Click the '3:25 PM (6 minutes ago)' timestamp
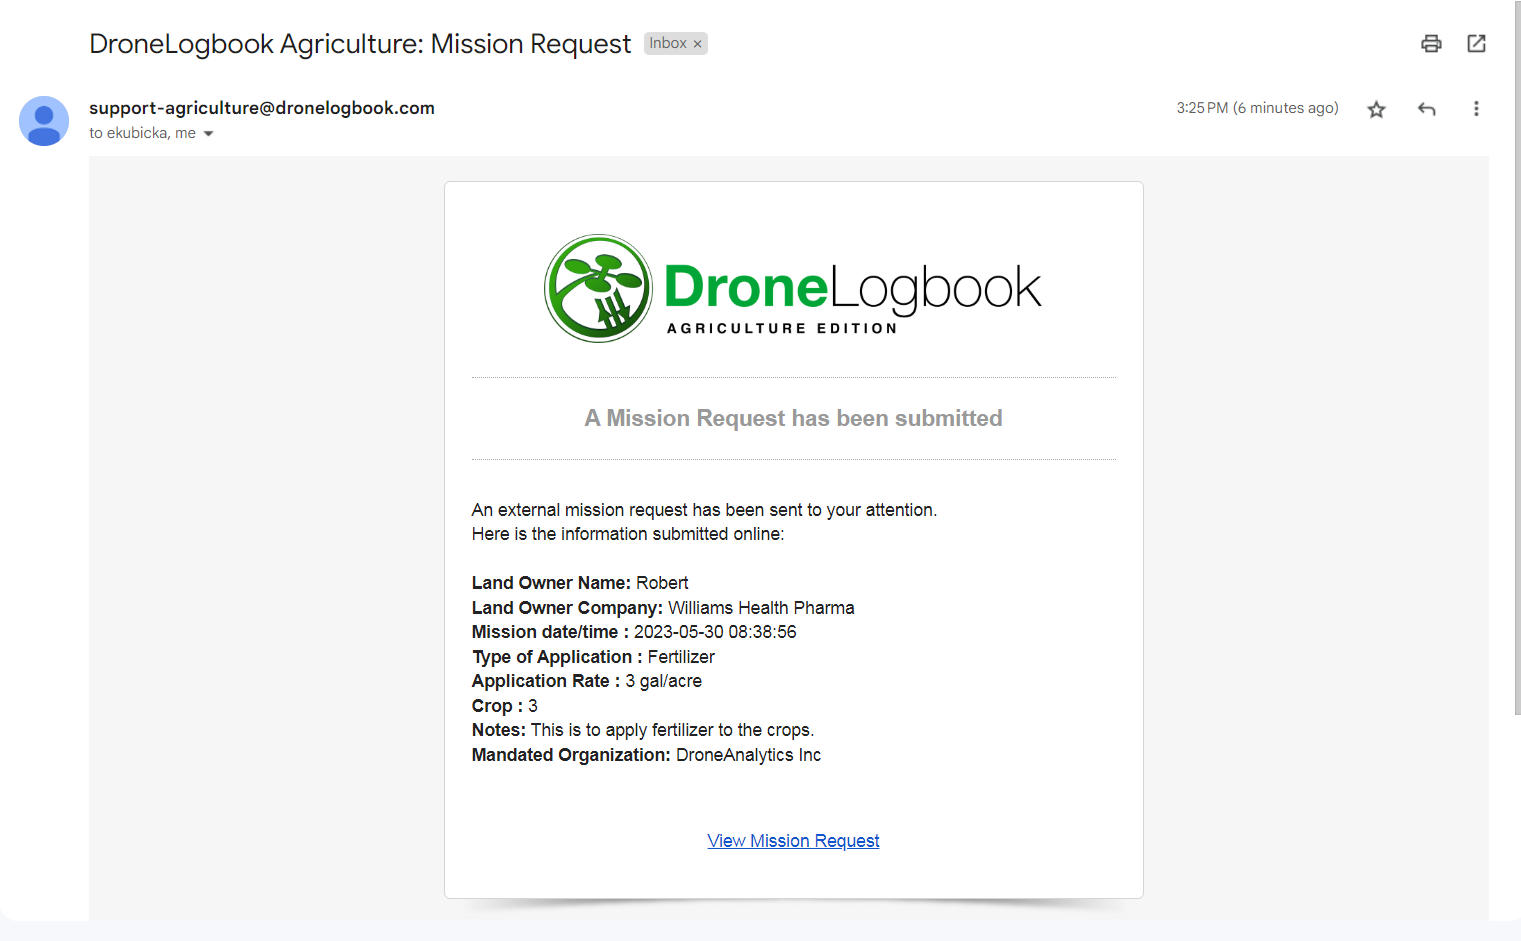 (1257, 108)
